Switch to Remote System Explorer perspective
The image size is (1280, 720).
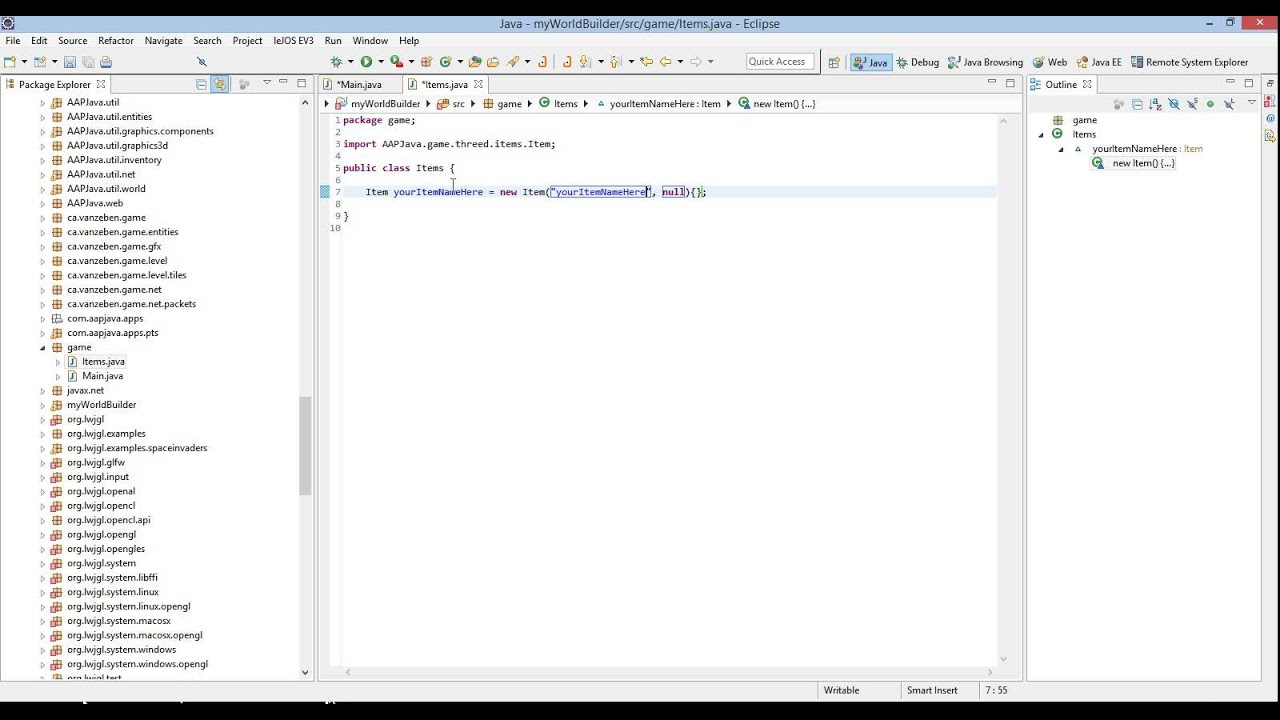pos(1188,62)
